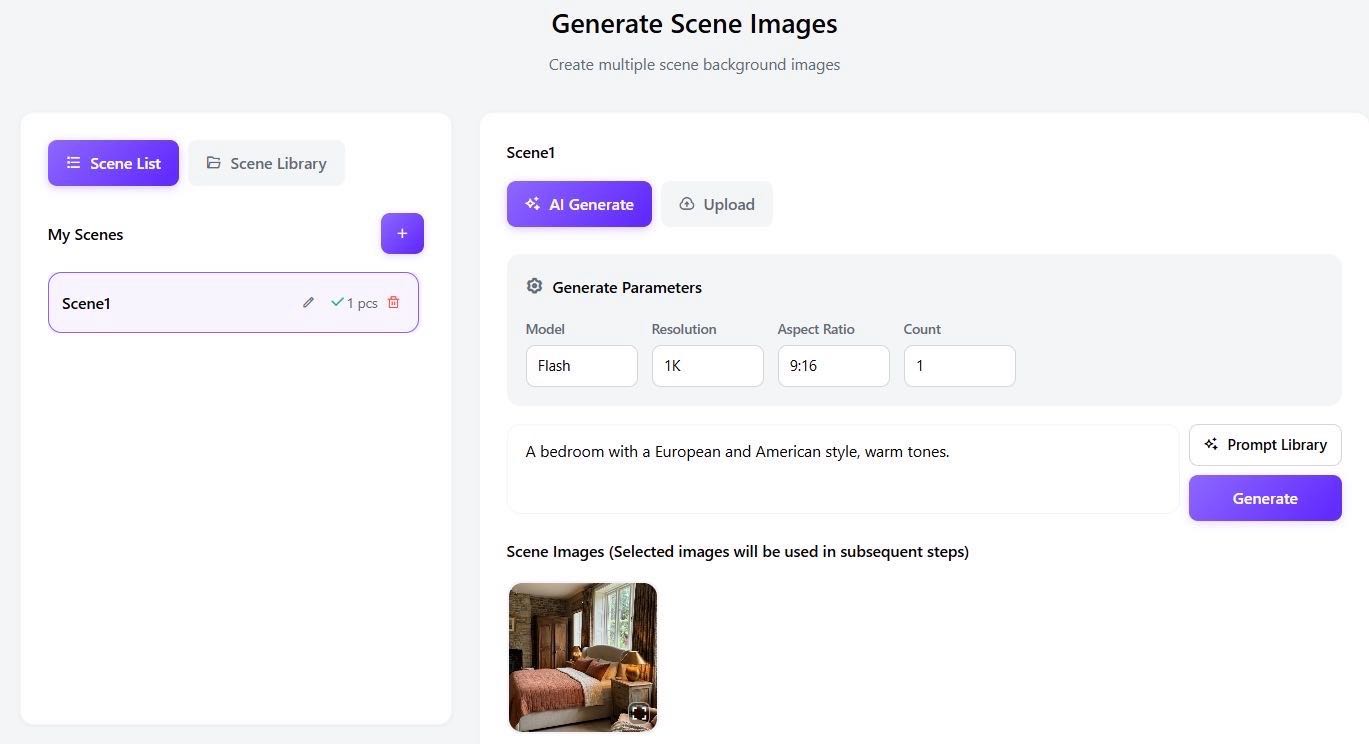Image resolution: width=1369 pixels, height=744 pixels.
Task: Select the AI Generate mode
Action: click(579, 204)
